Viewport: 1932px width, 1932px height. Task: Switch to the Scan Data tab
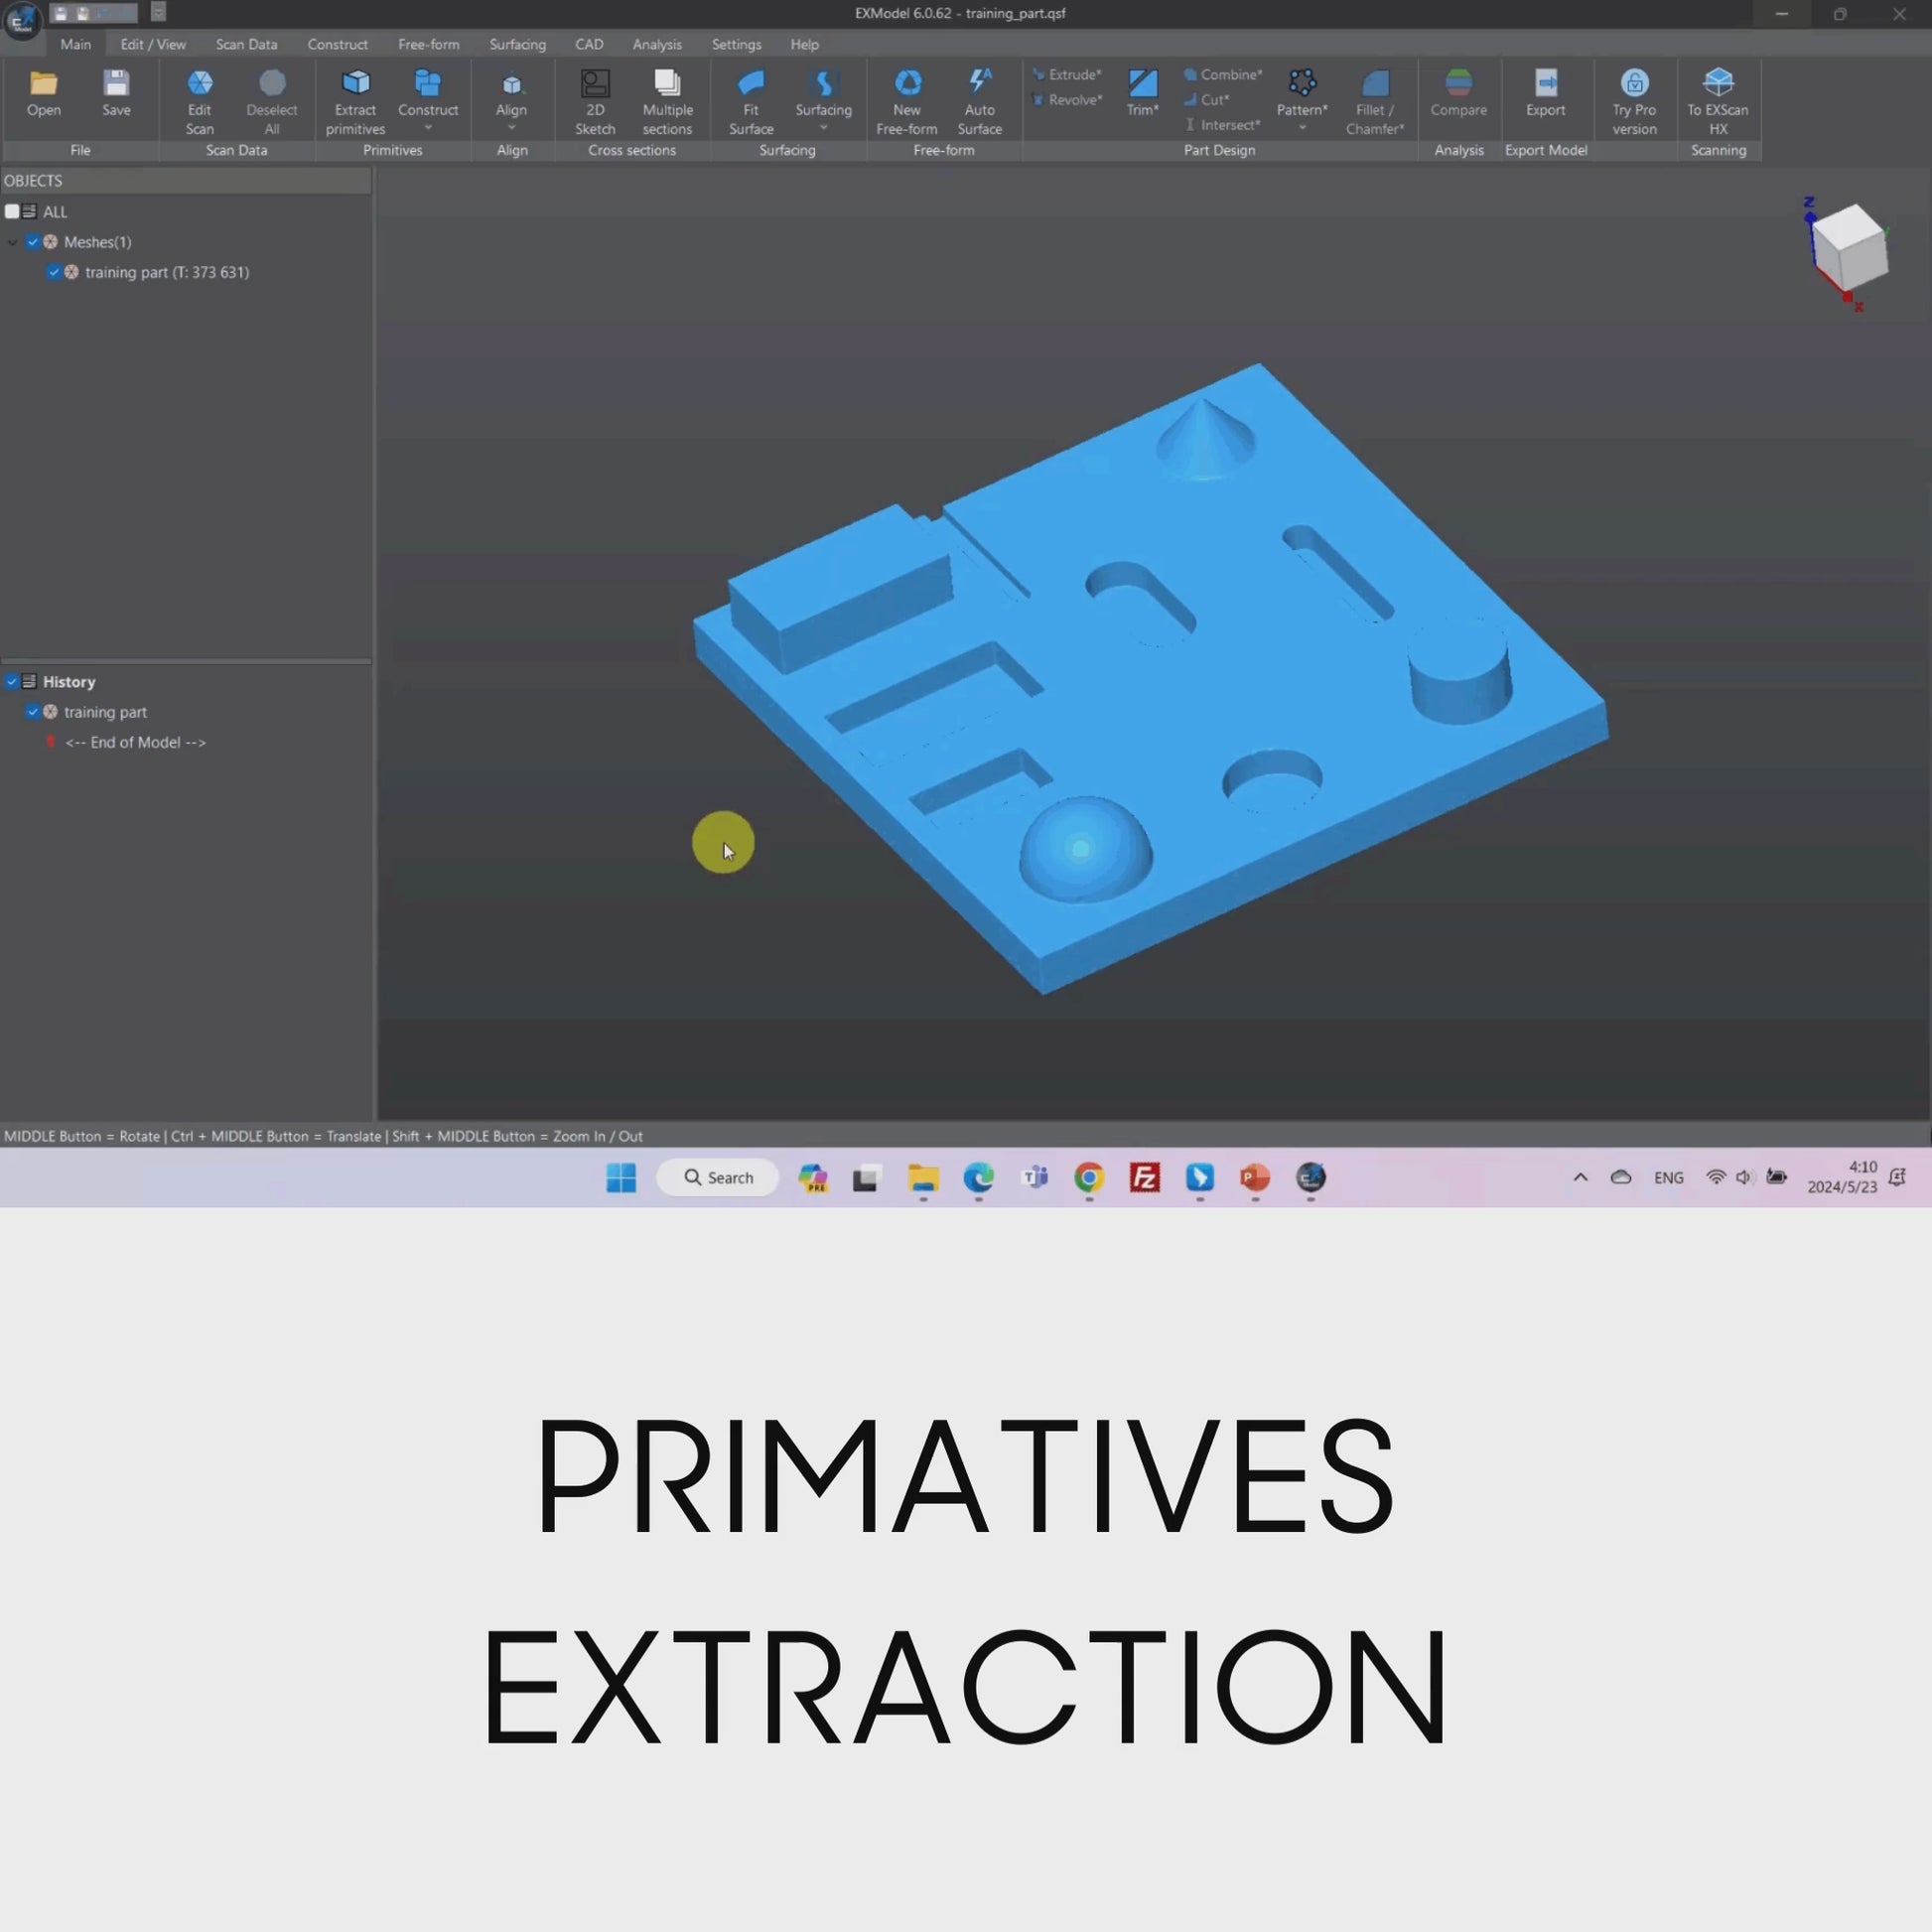[246, 44]
